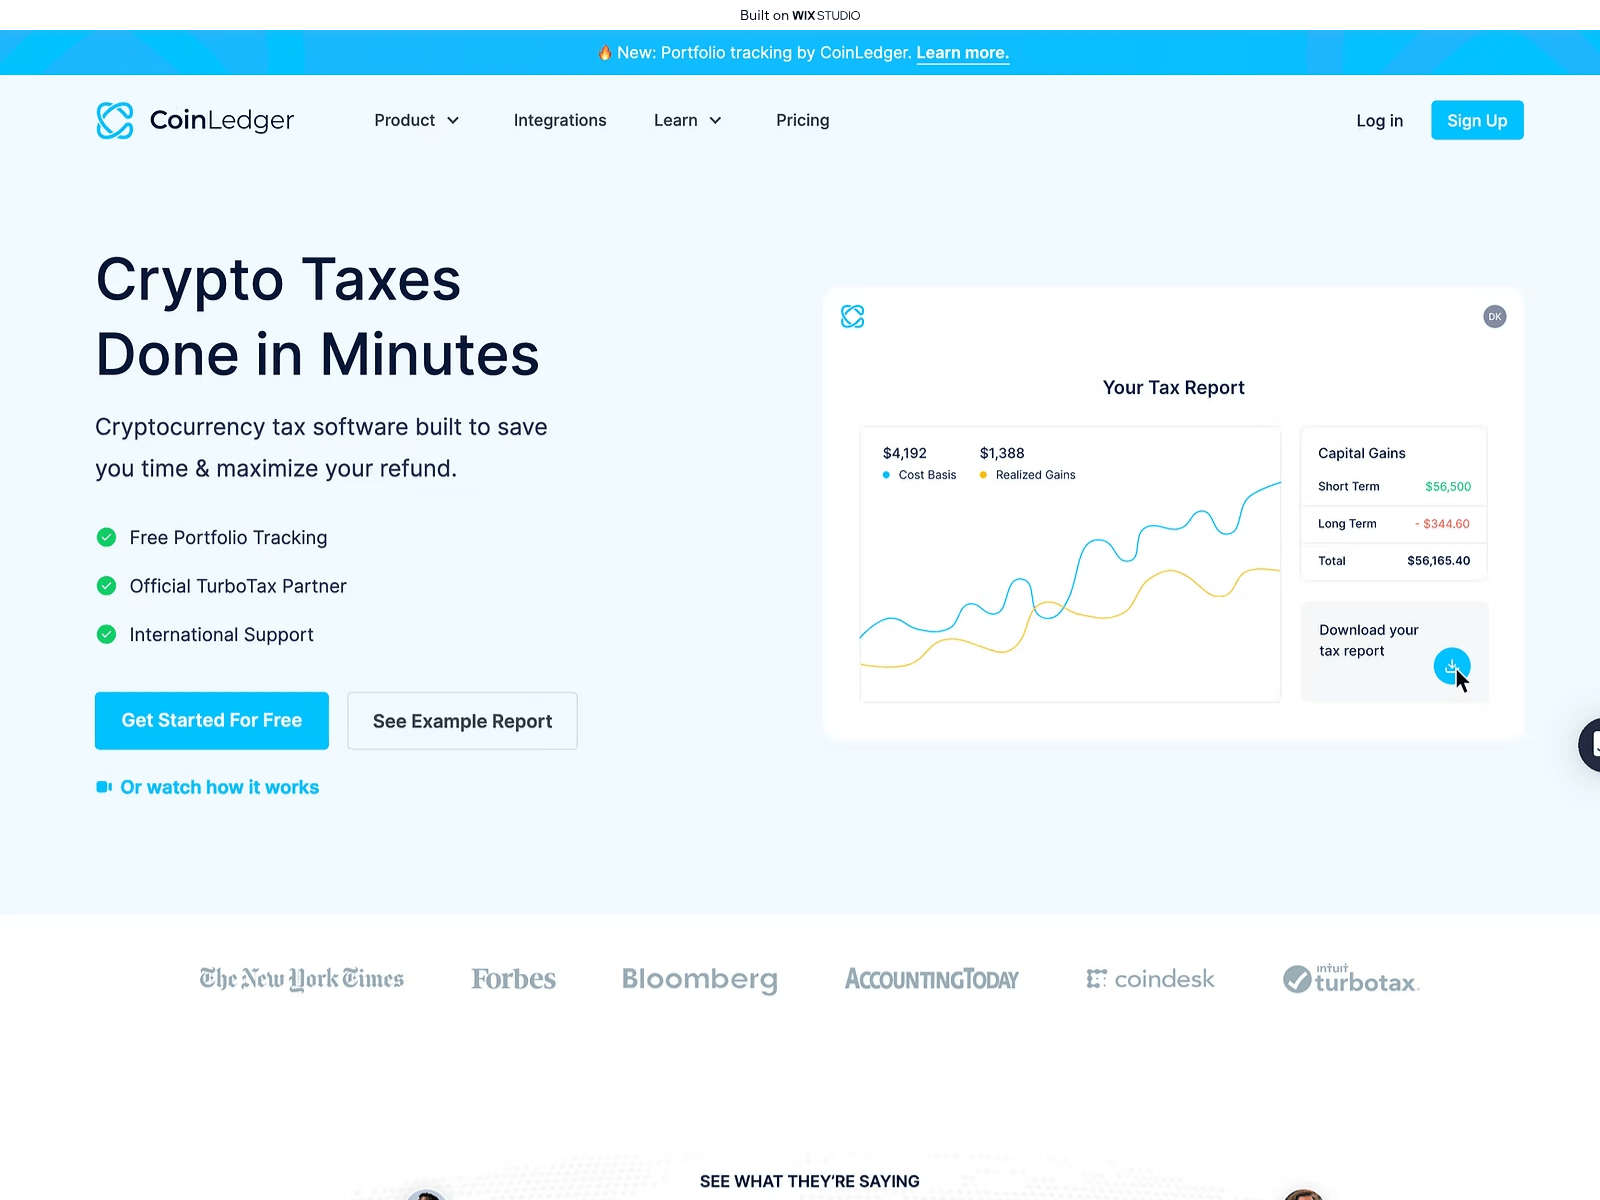The image size is (1600, 1200).
Task: Click Or watch how it works link
Action: coord(220,787)
